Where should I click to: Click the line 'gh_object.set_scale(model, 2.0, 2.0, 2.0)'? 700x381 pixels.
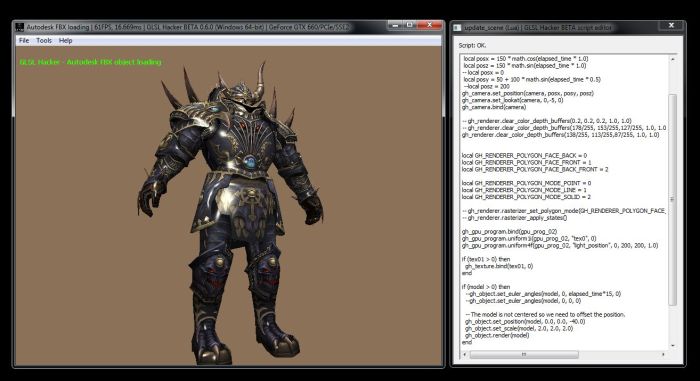click(519, 328)
